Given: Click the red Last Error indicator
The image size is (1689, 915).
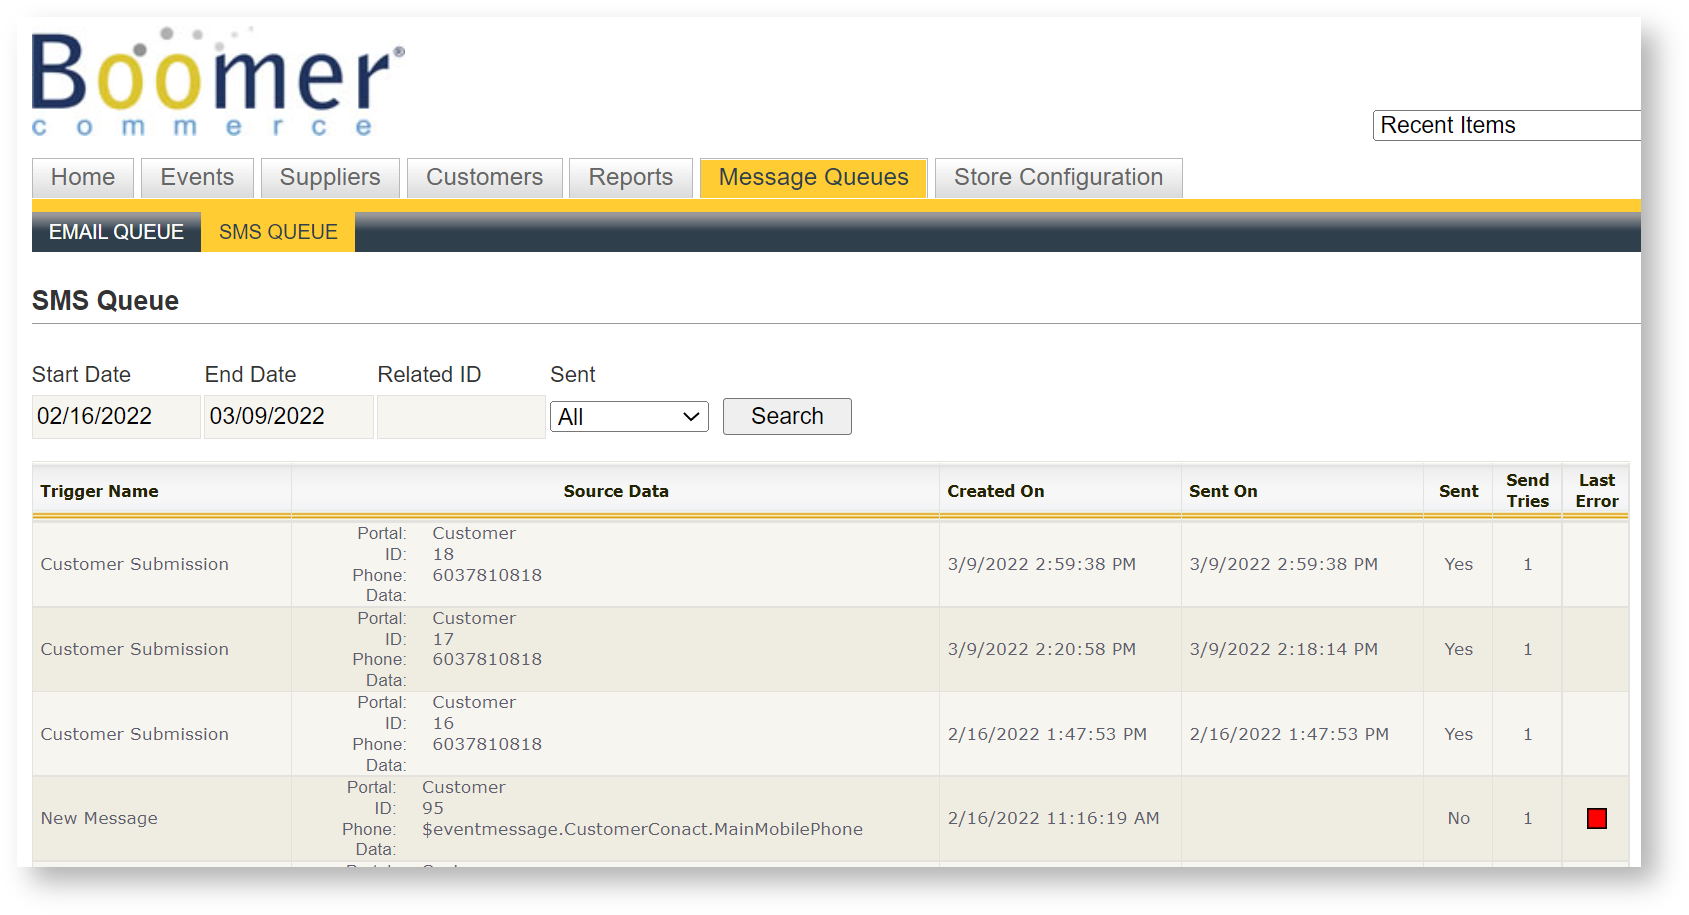Looking at the screenshot, I should (x=1596, y=819).
